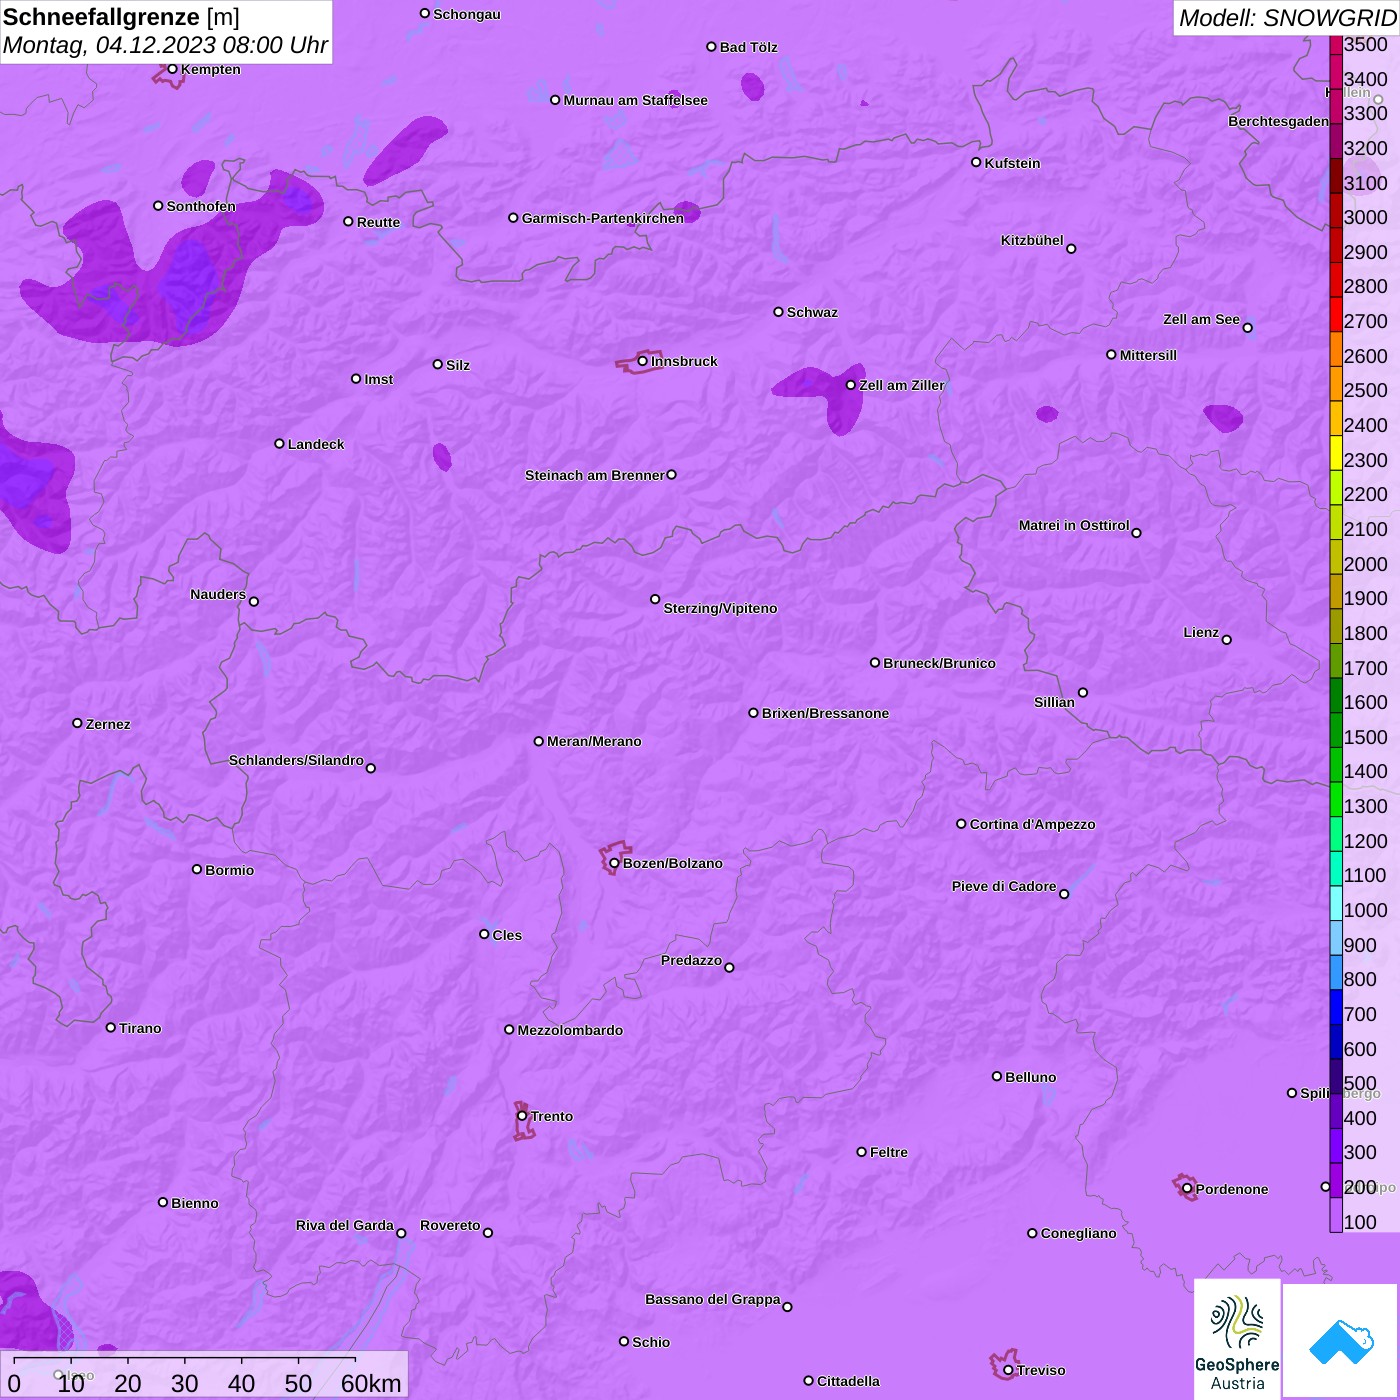Click the '60km' scale bar label
The image size is (1400, 1400).
[371, 1383]
